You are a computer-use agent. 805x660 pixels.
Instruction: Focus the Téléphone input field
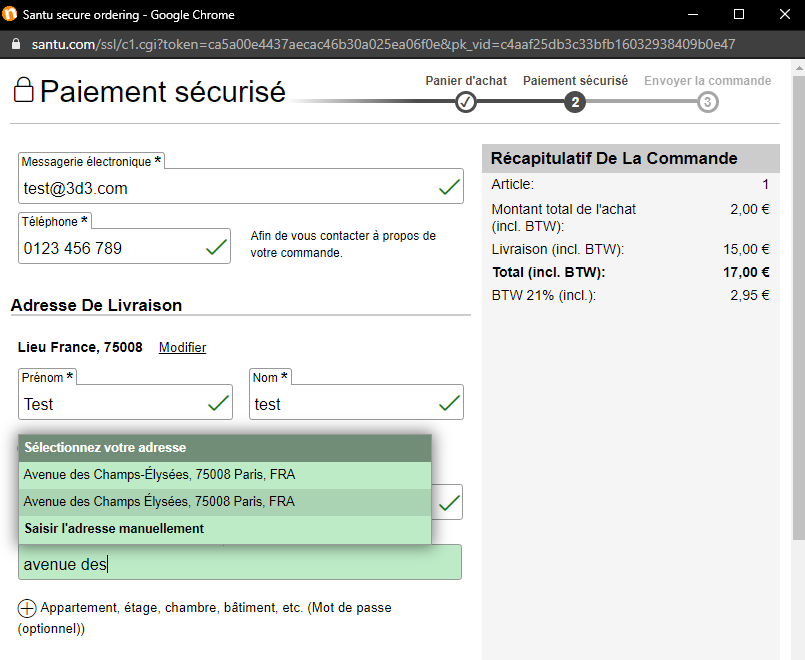[x=110, y=248]
